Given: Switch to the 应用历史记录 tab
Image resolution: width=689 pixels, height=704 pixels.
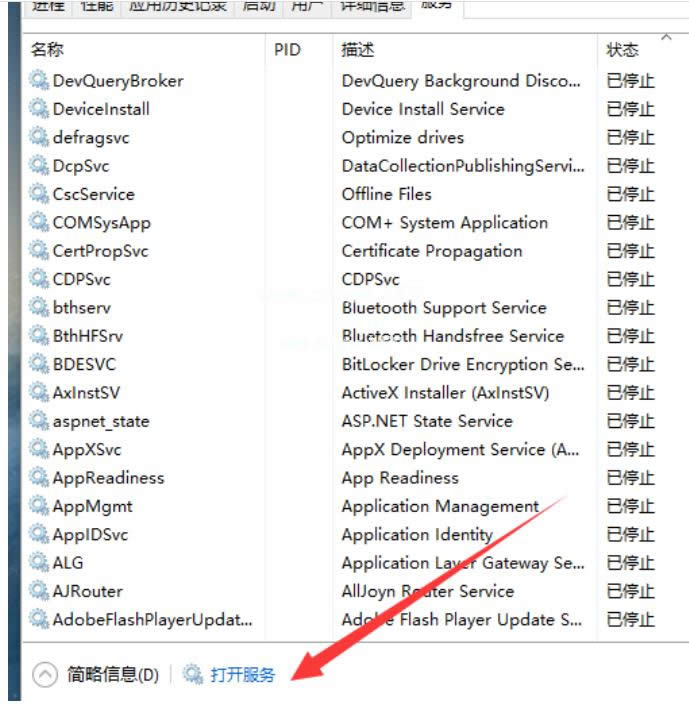Looking at the screenshot, I should [x=178, y=6].
